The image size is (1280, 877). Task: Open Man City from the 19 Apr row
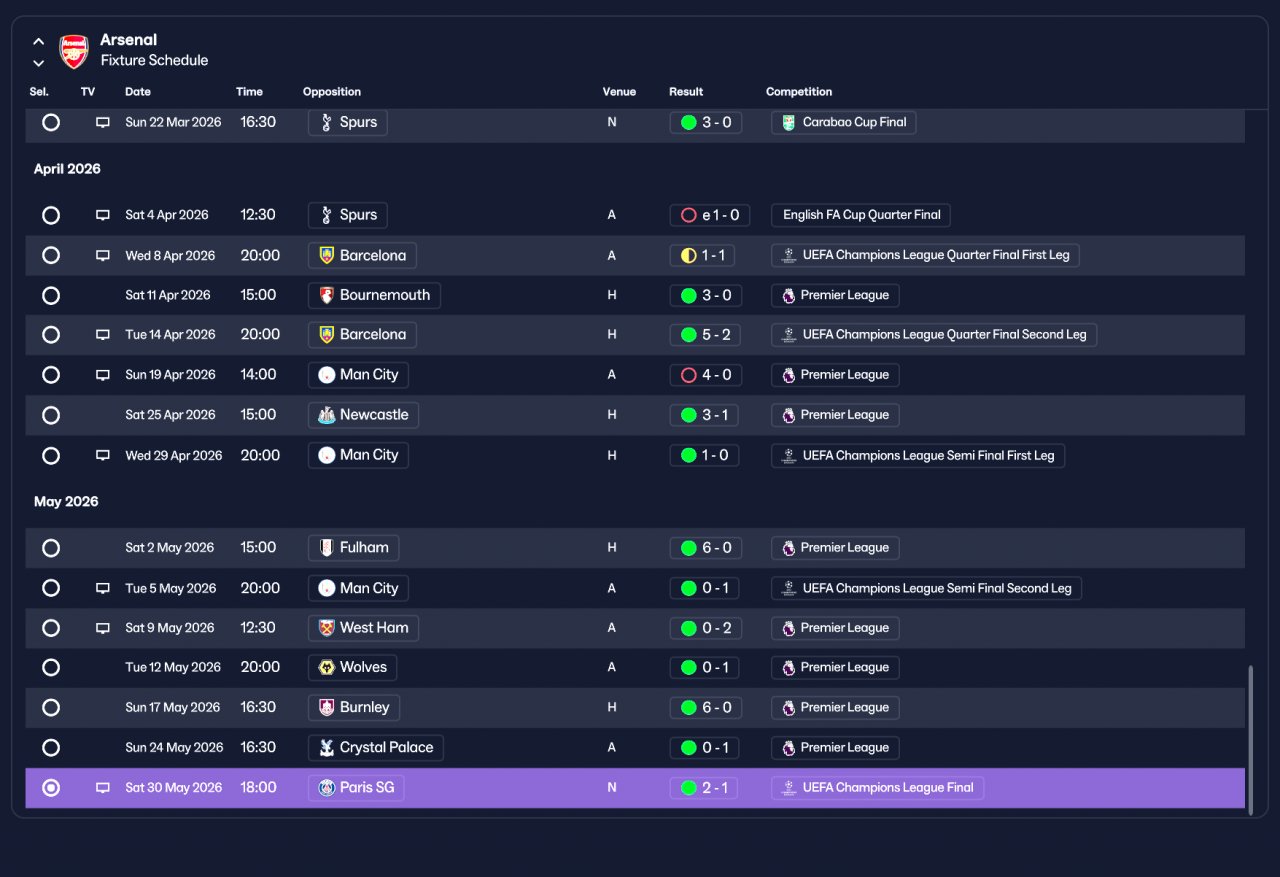pos(358,375)
